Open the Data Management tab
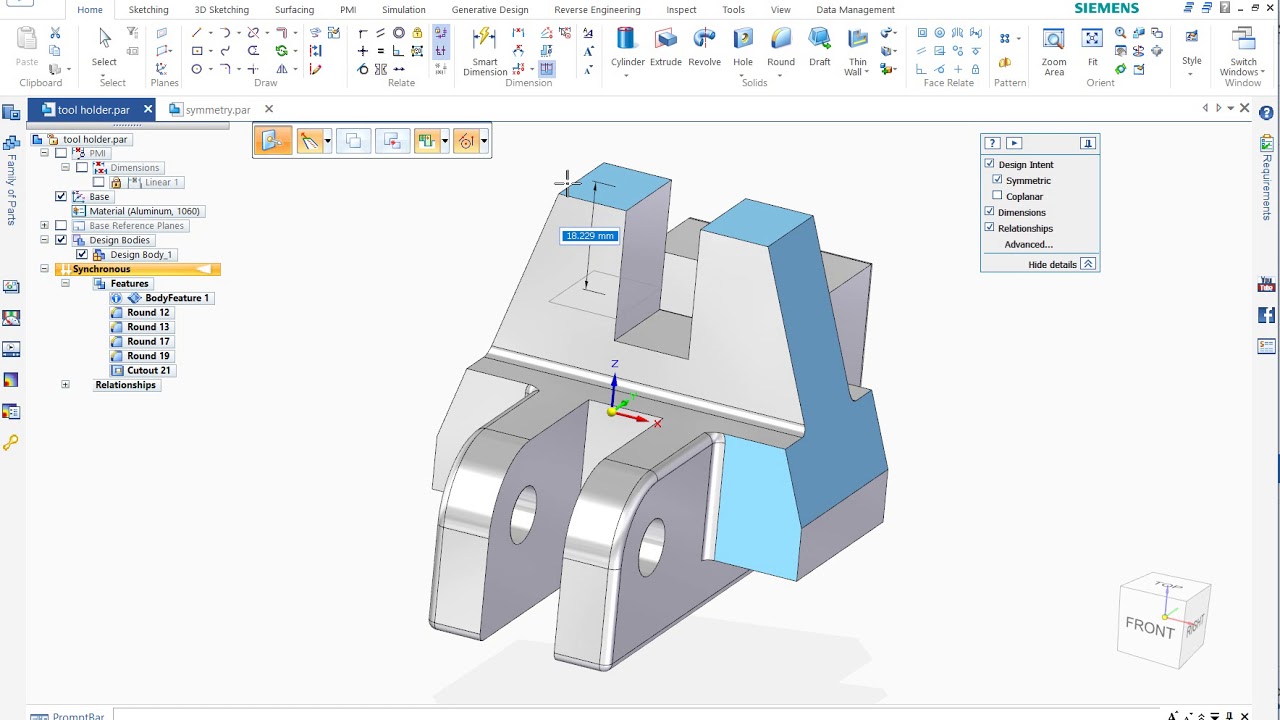The image size is (1280, 720). (855, 10)
